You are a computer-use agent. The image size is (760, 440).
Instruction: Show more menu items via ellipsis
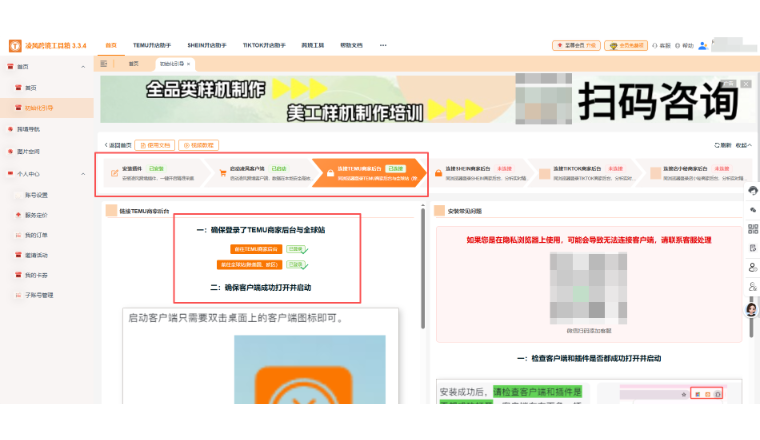tap(383, 45)
